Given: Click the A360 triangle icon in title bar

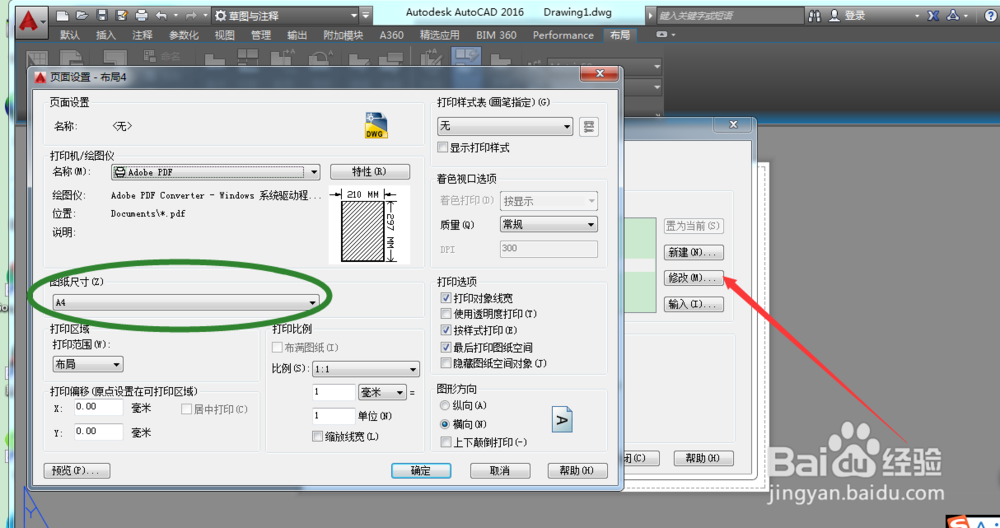Looking at the screenshot, I should click(x=953, y=15).
